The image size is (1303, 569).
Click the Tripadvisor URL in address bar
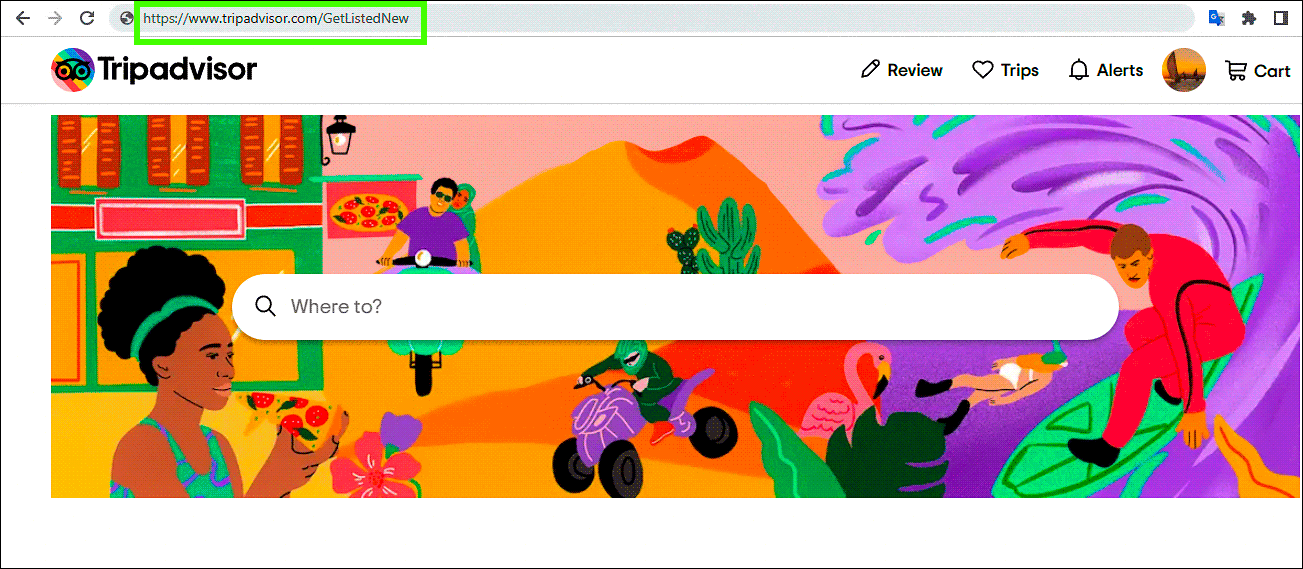[276, 18]
